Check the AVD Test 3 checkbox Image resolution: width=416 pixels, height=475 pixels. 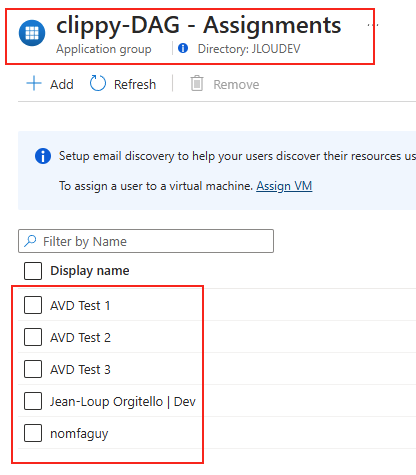pyautogui.click(x=33, y=369)
